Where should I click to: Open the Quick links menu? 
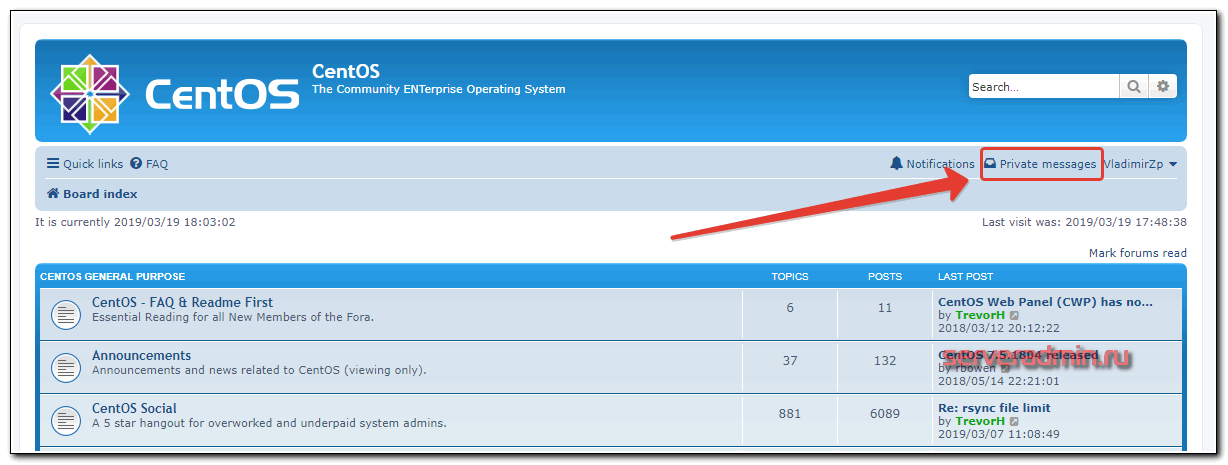pos(85,164)
